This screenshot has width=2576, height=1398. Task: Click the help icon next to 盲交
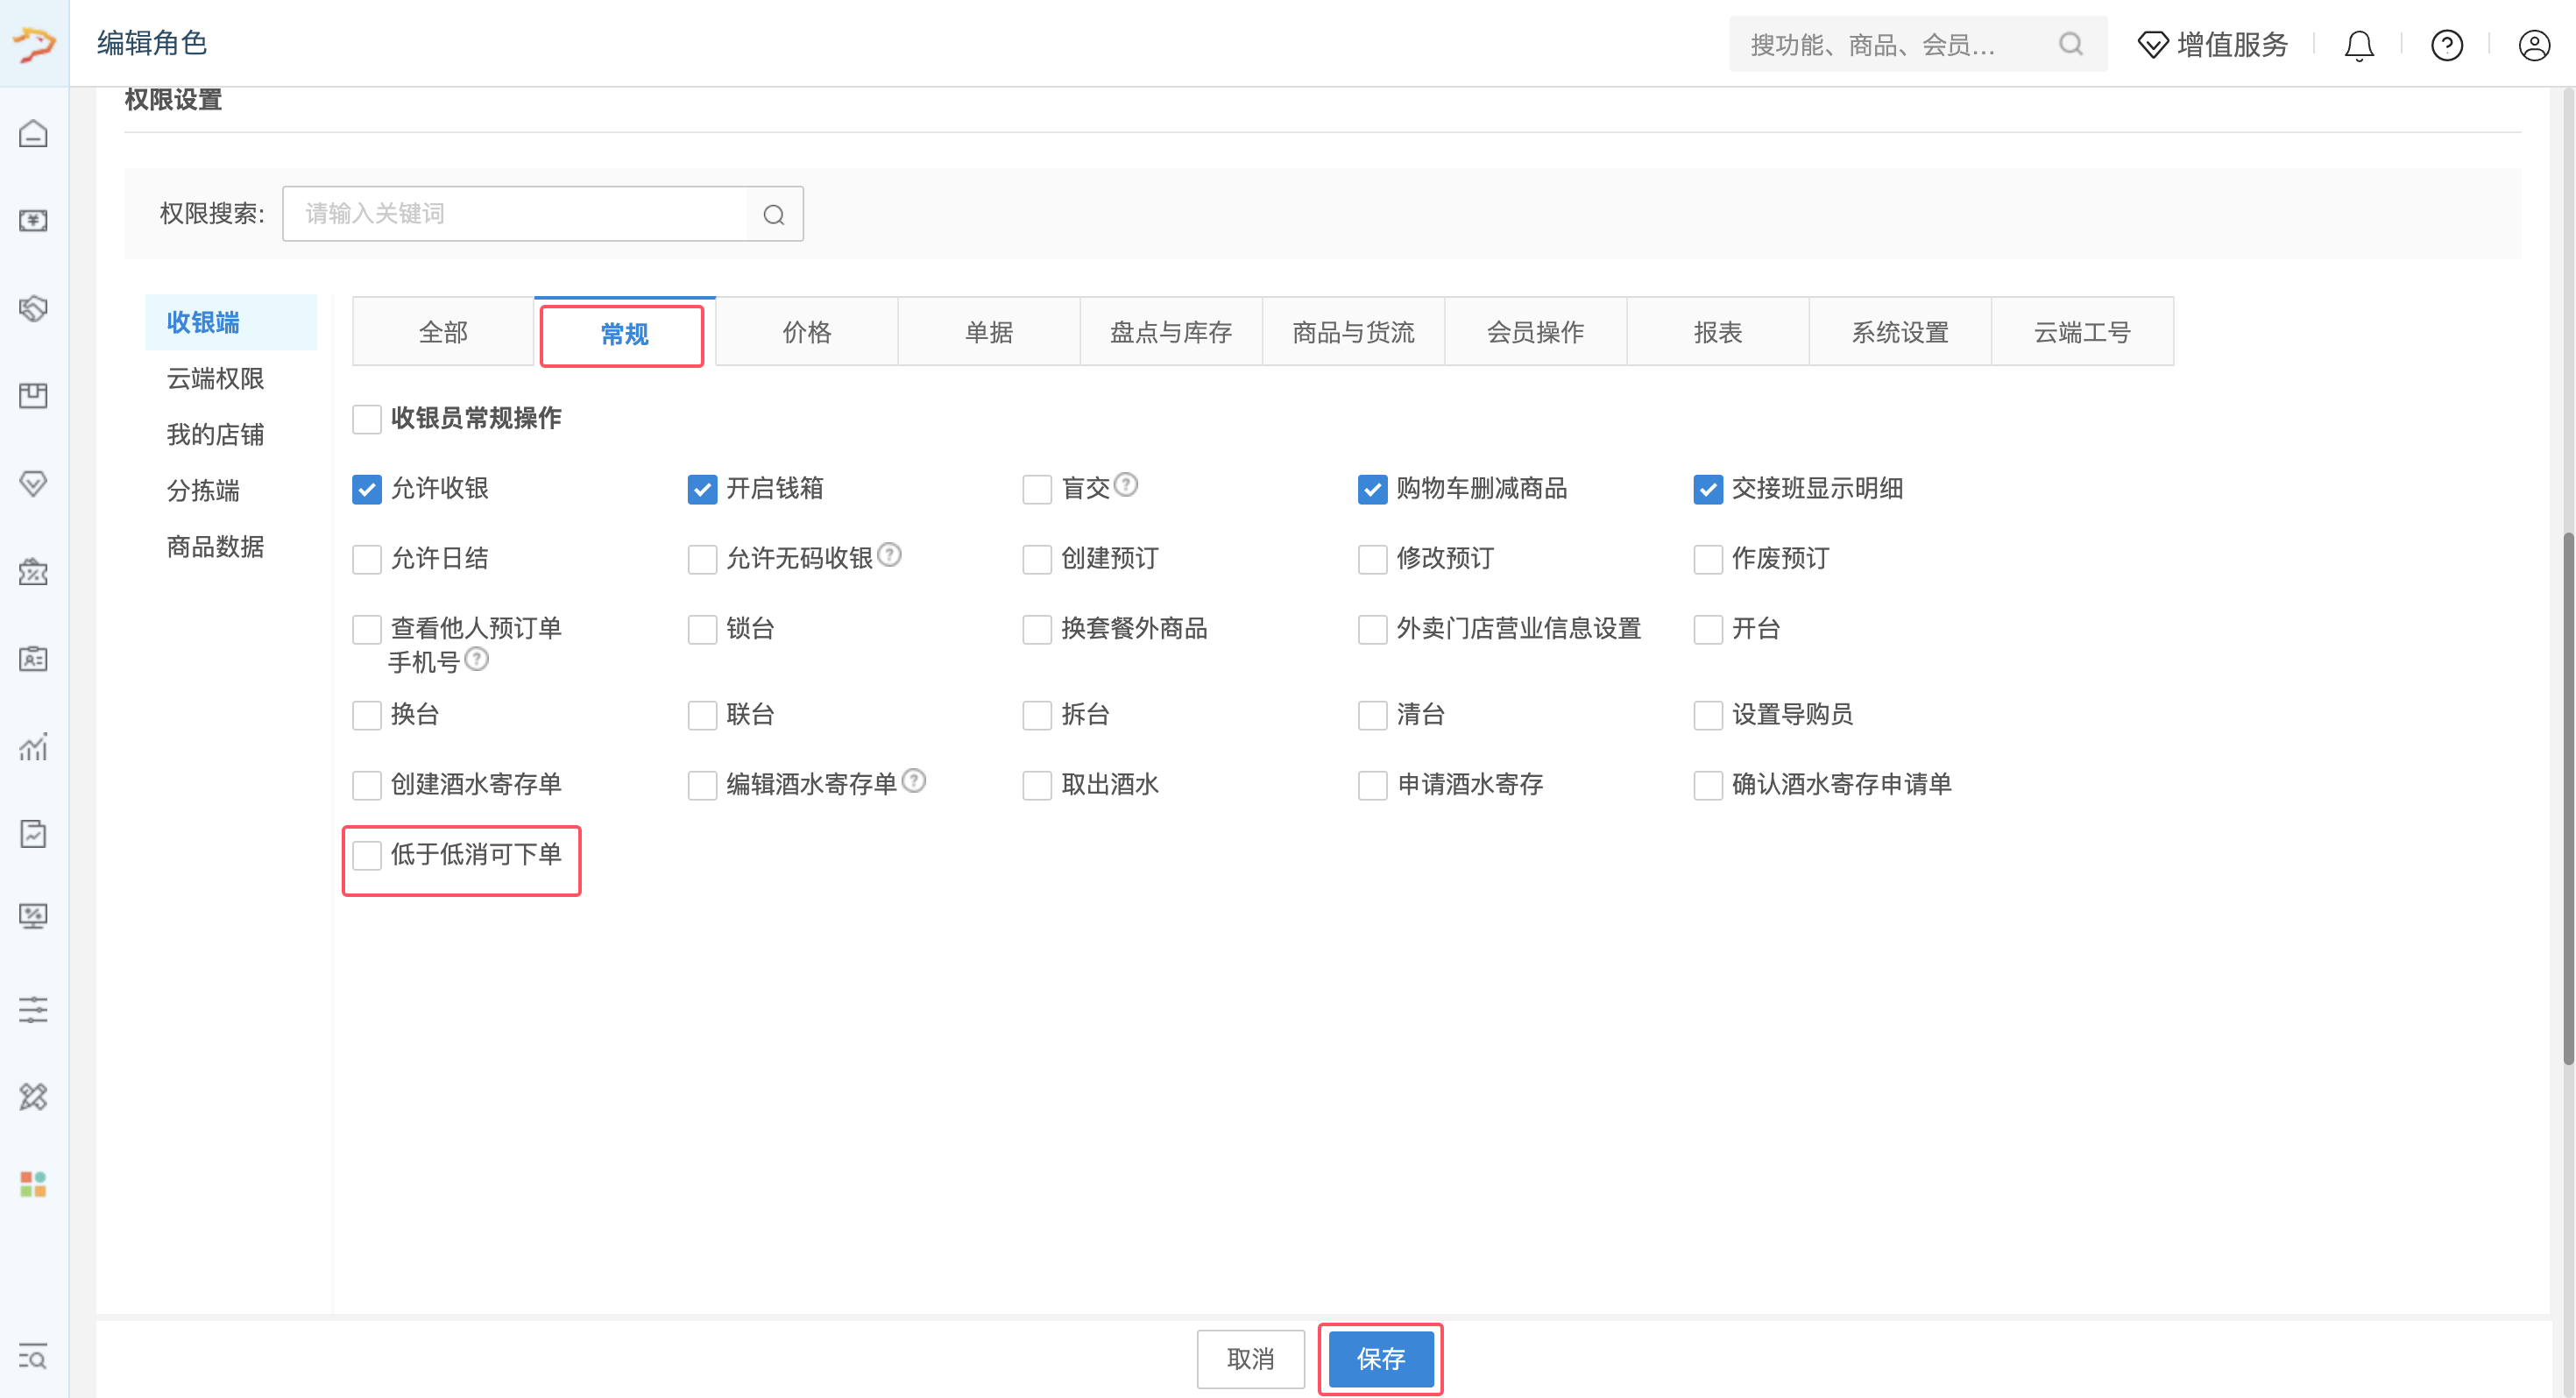pos(1126,484)
